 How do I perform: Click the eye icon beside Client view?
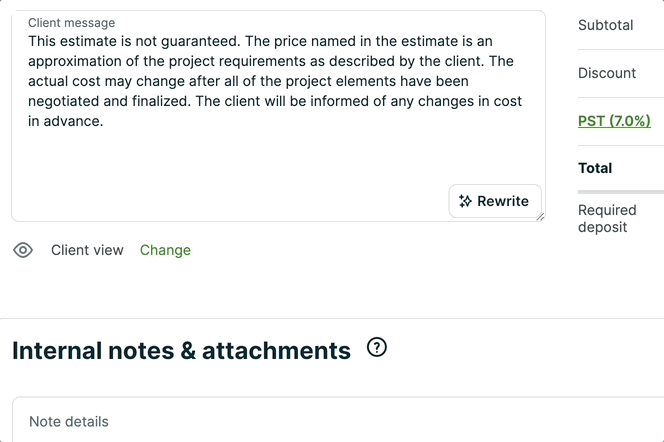23,250
